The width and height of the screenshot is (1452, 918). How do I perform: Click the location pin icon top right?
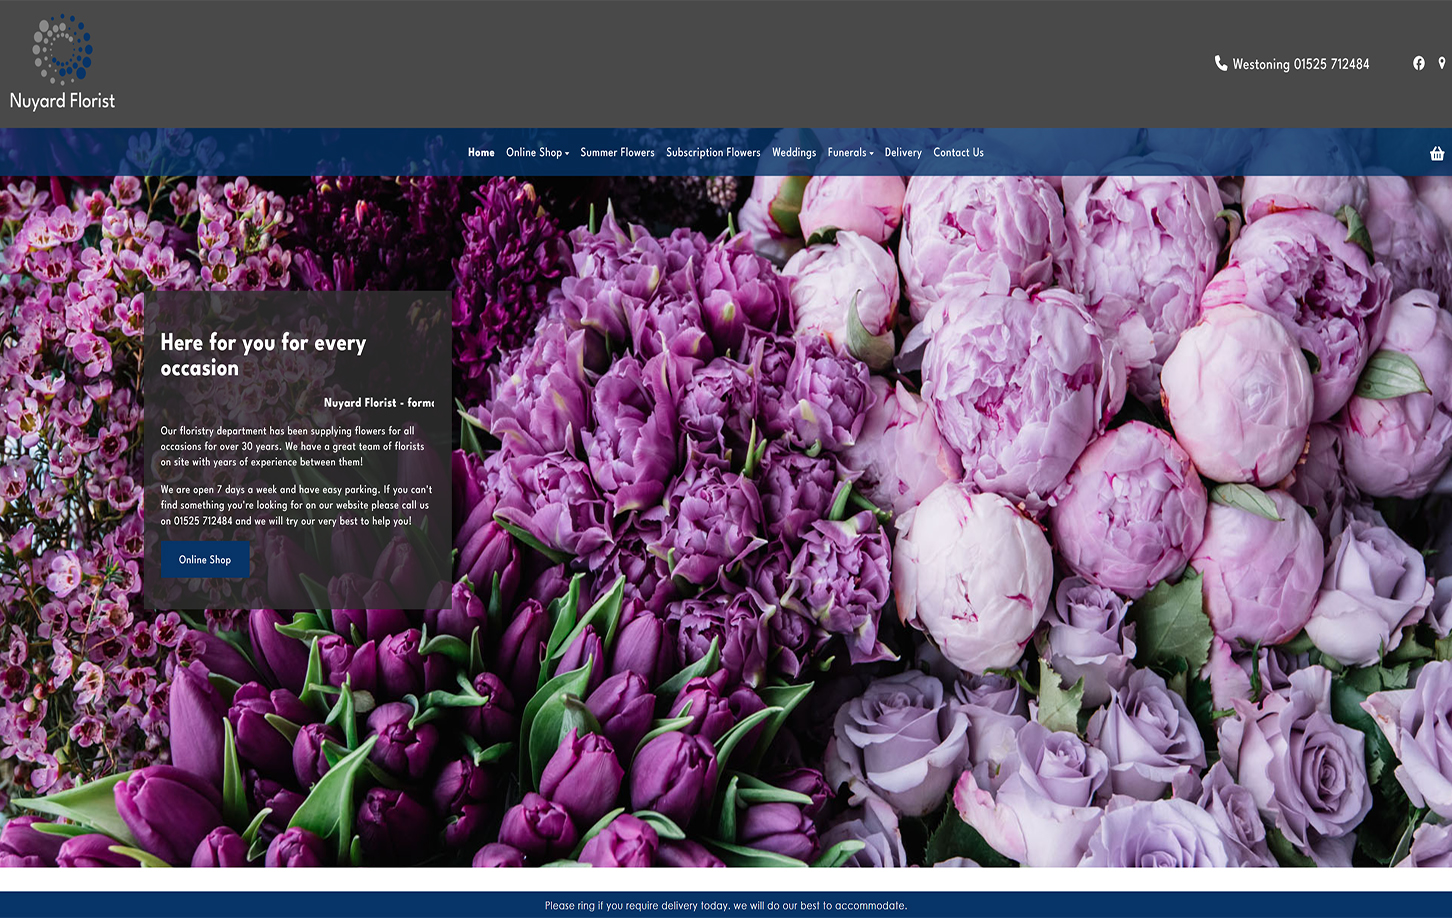pos(1444,63)
